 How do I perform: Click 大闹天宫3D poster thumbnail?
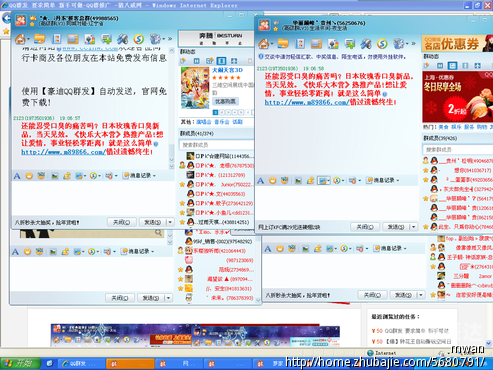tap(195, 88)
